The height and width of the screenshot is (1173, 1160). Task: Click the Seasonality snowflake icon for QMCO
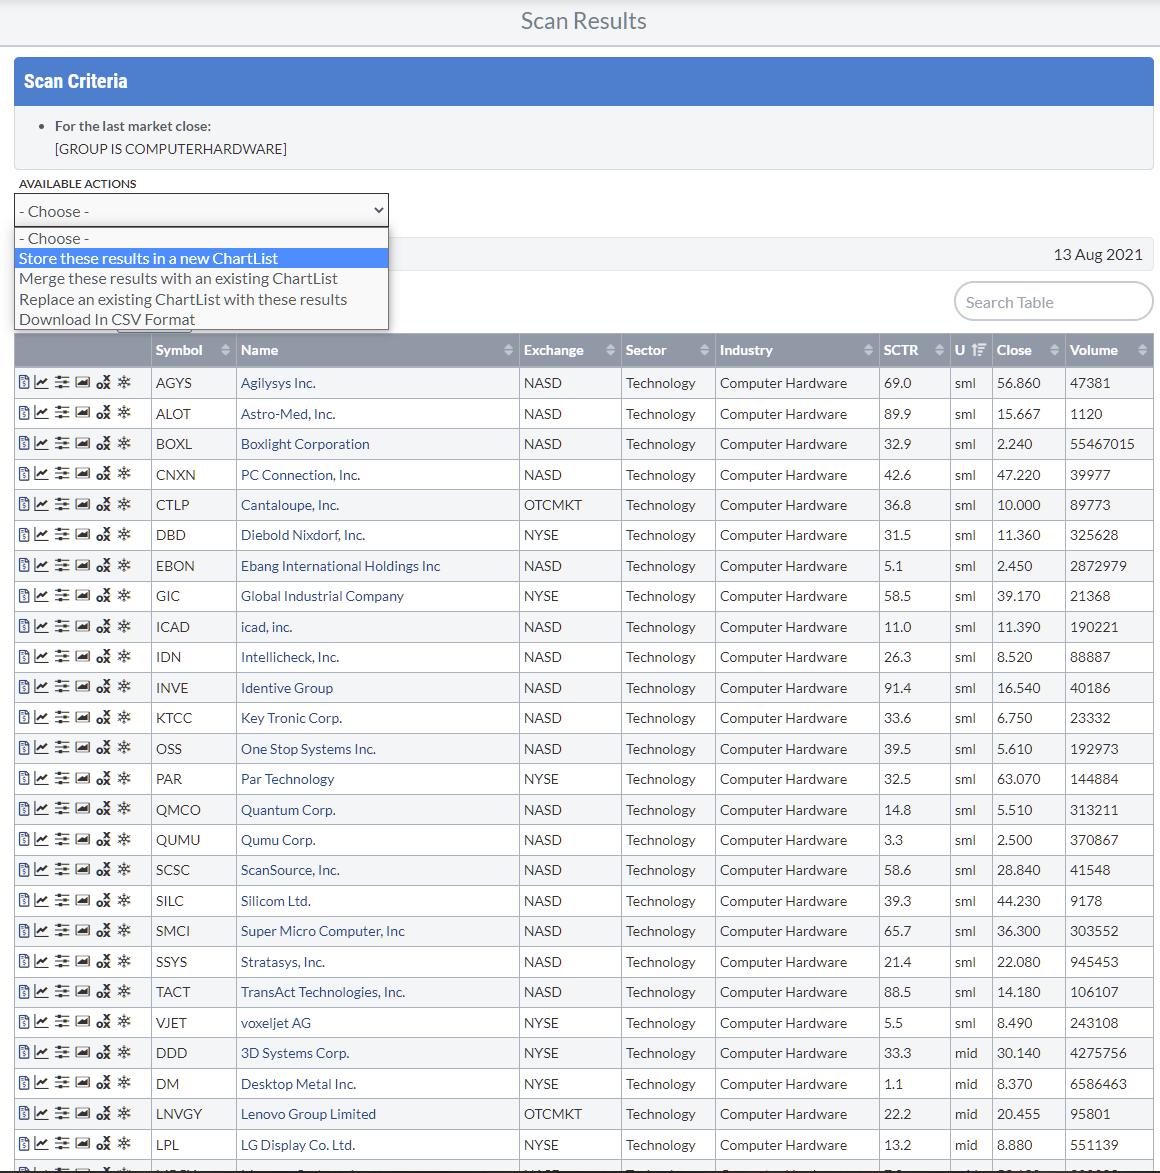124,809
